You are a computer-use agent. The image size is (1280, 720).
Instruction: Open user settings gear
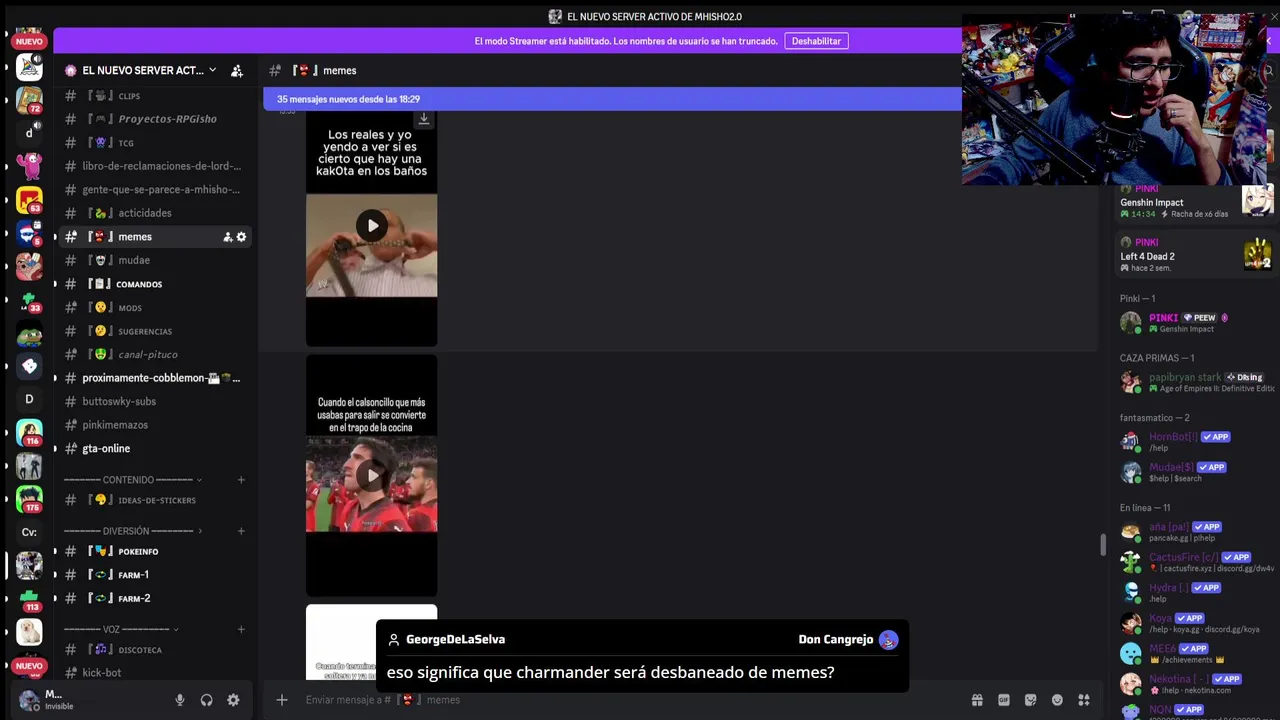tap(233, 700)
